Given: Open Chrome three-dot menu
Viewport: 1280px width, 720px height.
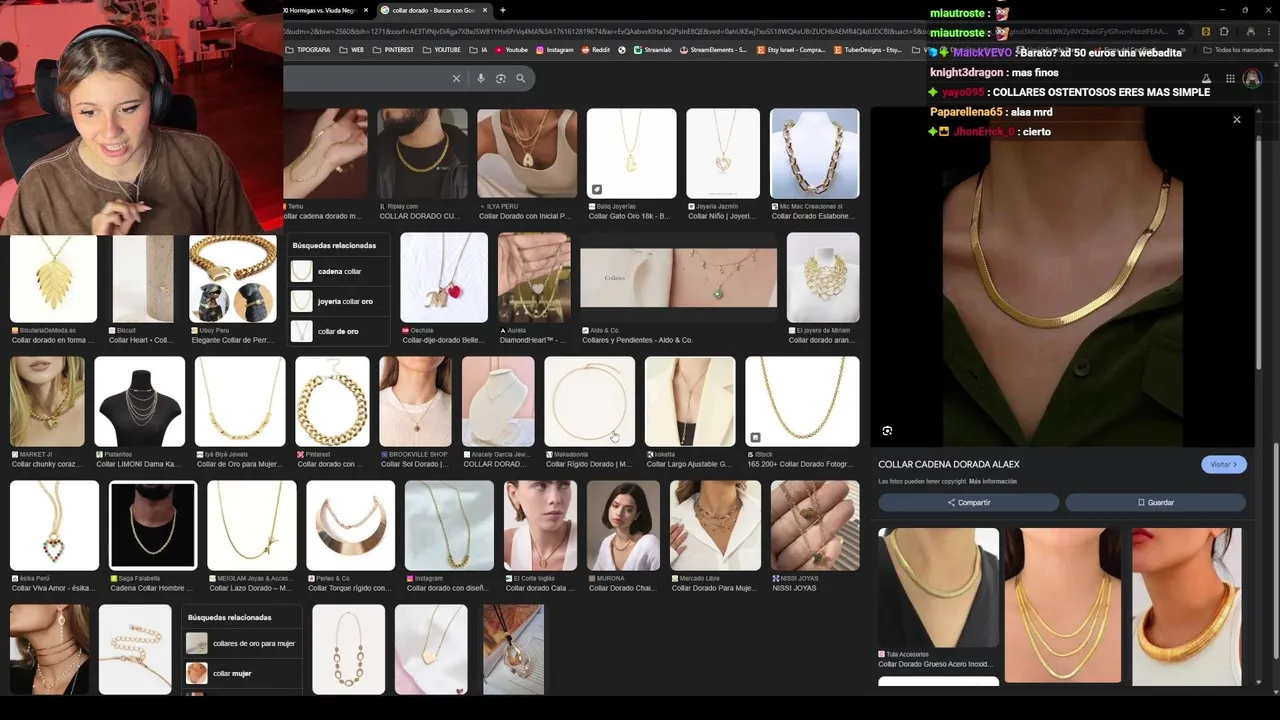Looking at the screenshot, I should click(x=1267, y=32).
